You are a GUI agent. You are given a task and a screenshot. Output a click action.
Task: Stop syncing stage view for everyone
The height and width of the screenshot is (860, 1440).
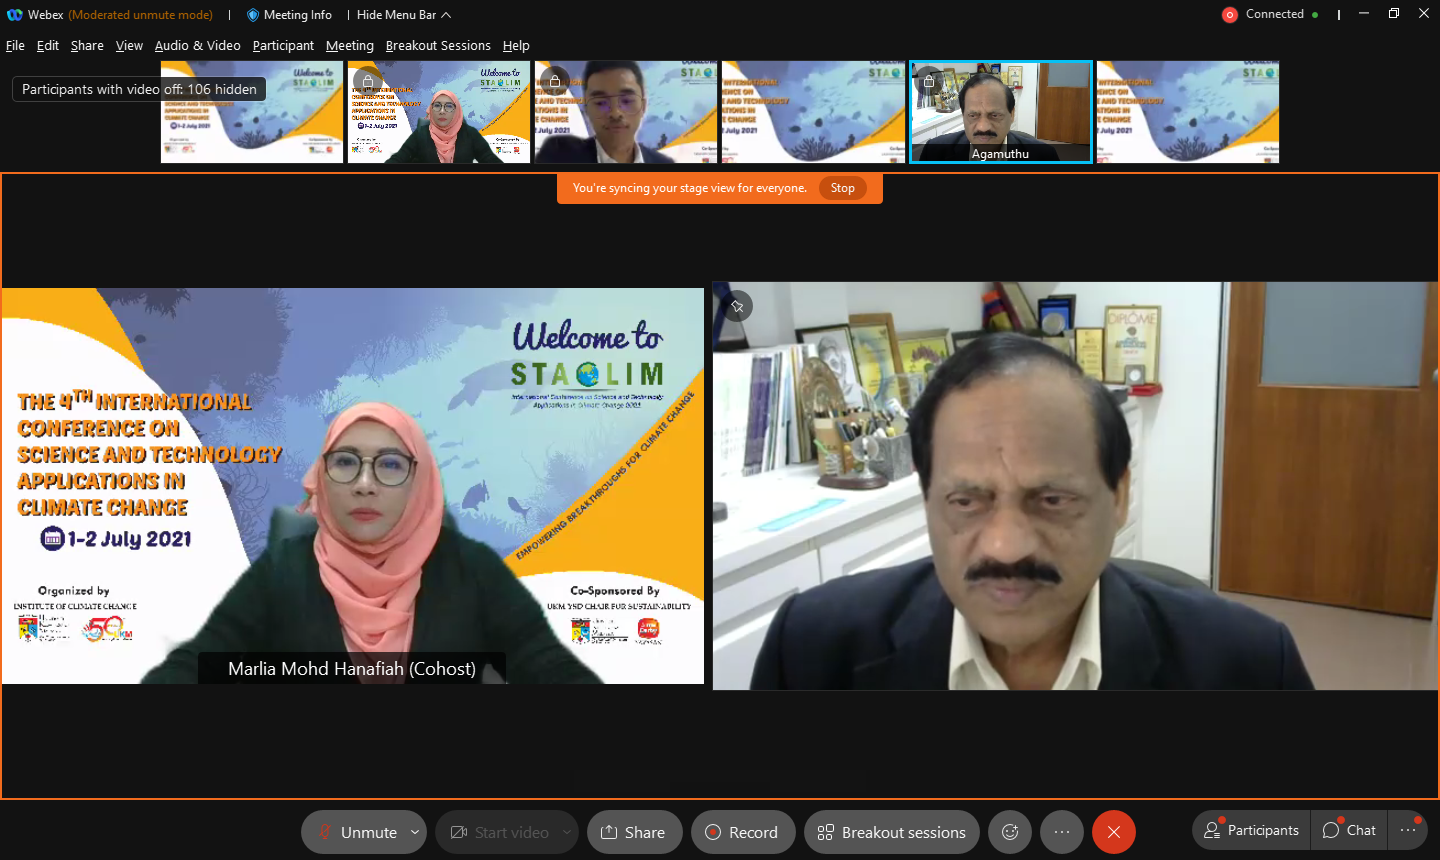(x=842, y=188)
